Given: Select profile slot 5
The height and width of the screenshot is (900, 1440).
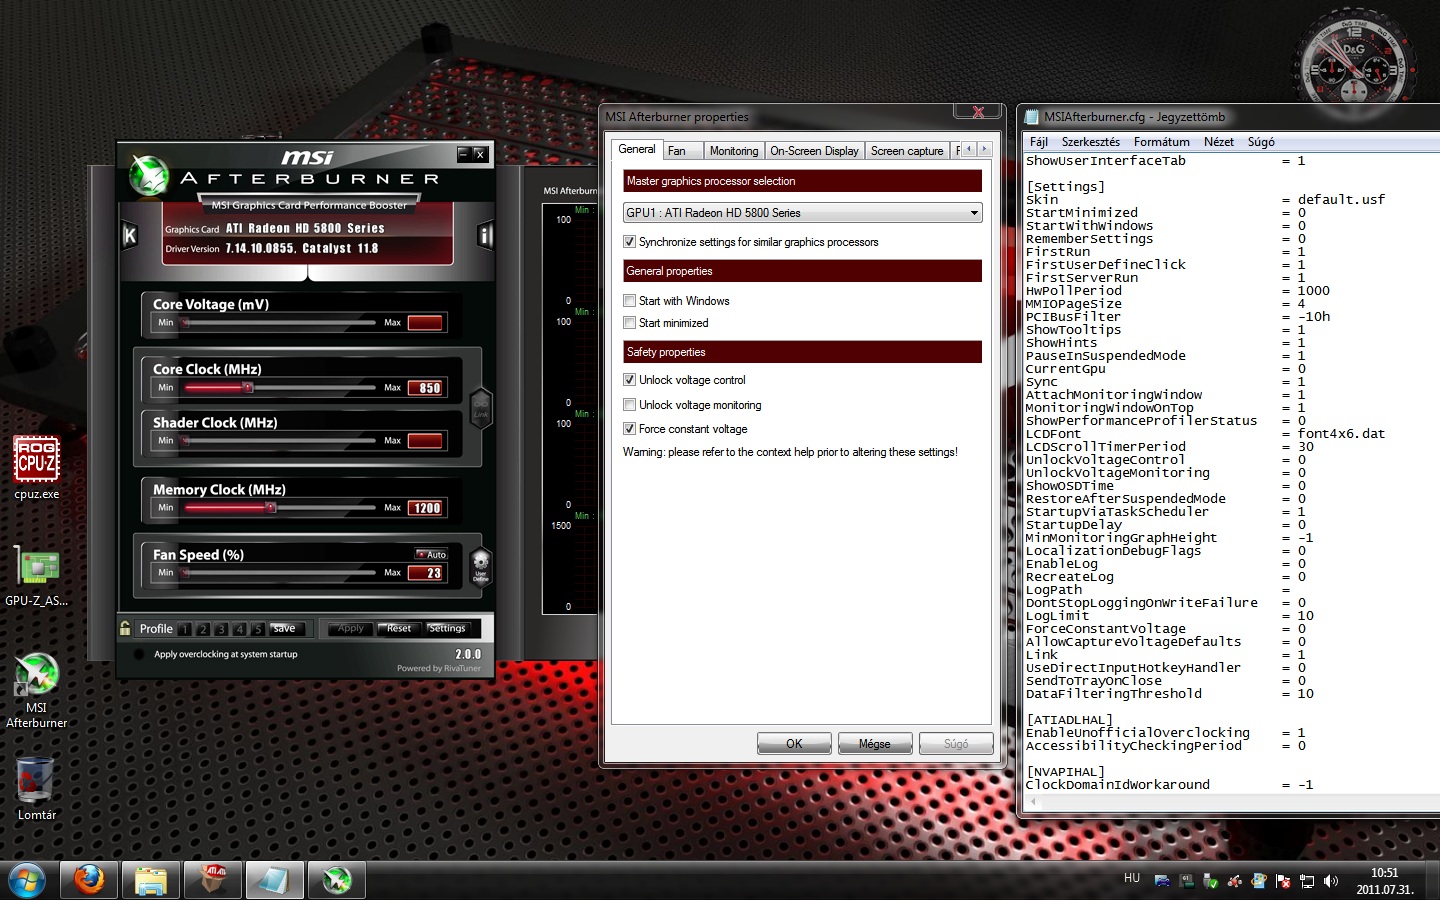Looking at the screenshot, I should pos(258,629).
